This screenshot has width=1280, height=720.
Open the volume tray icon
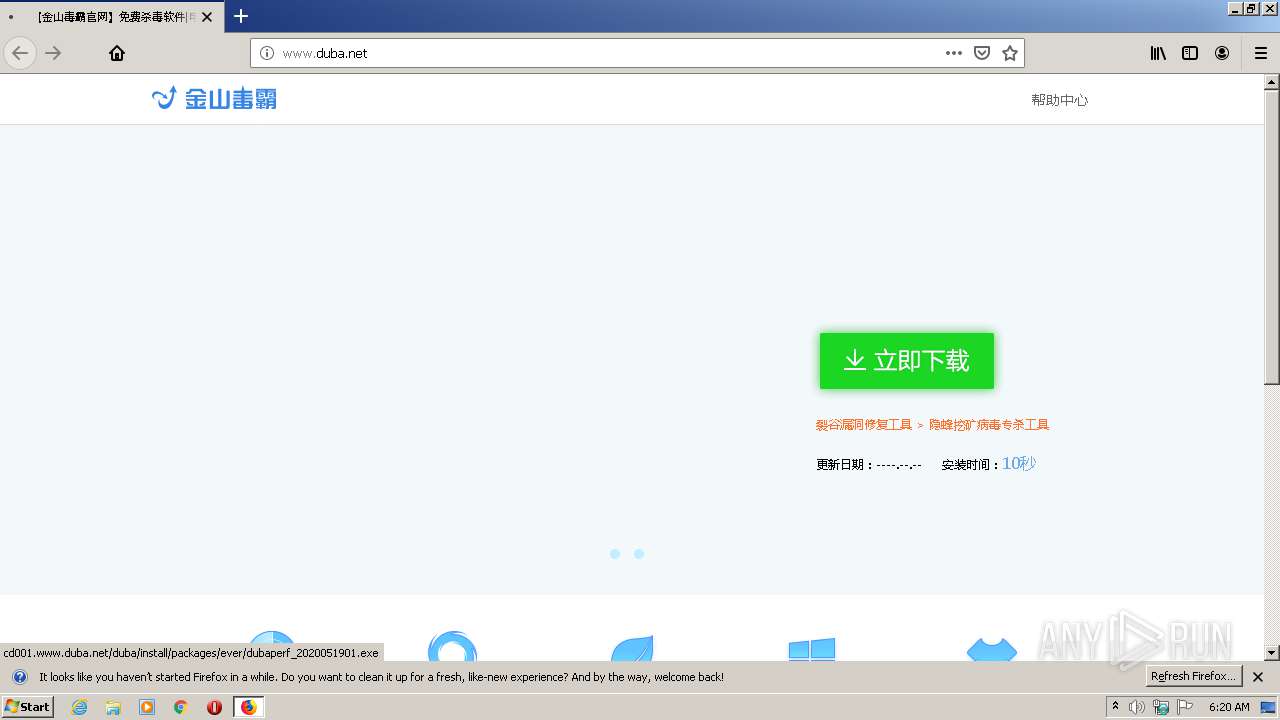click(1137, 707)
